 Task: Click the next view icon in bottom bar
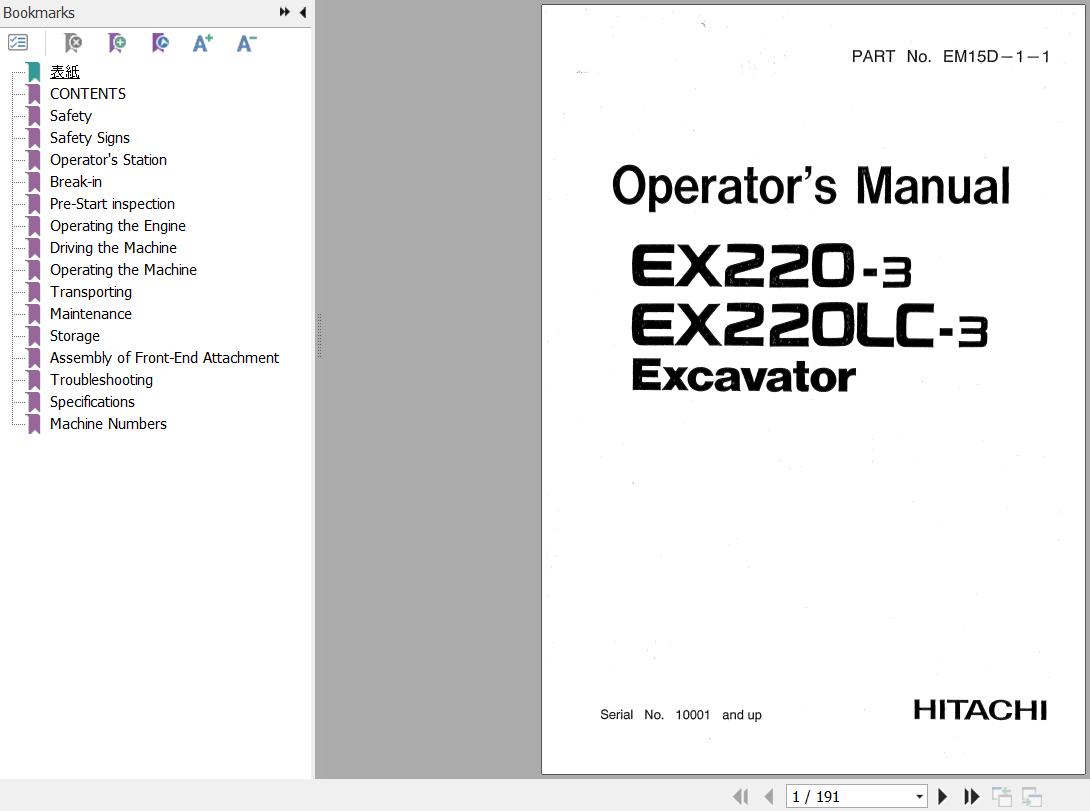(1032, 796)
